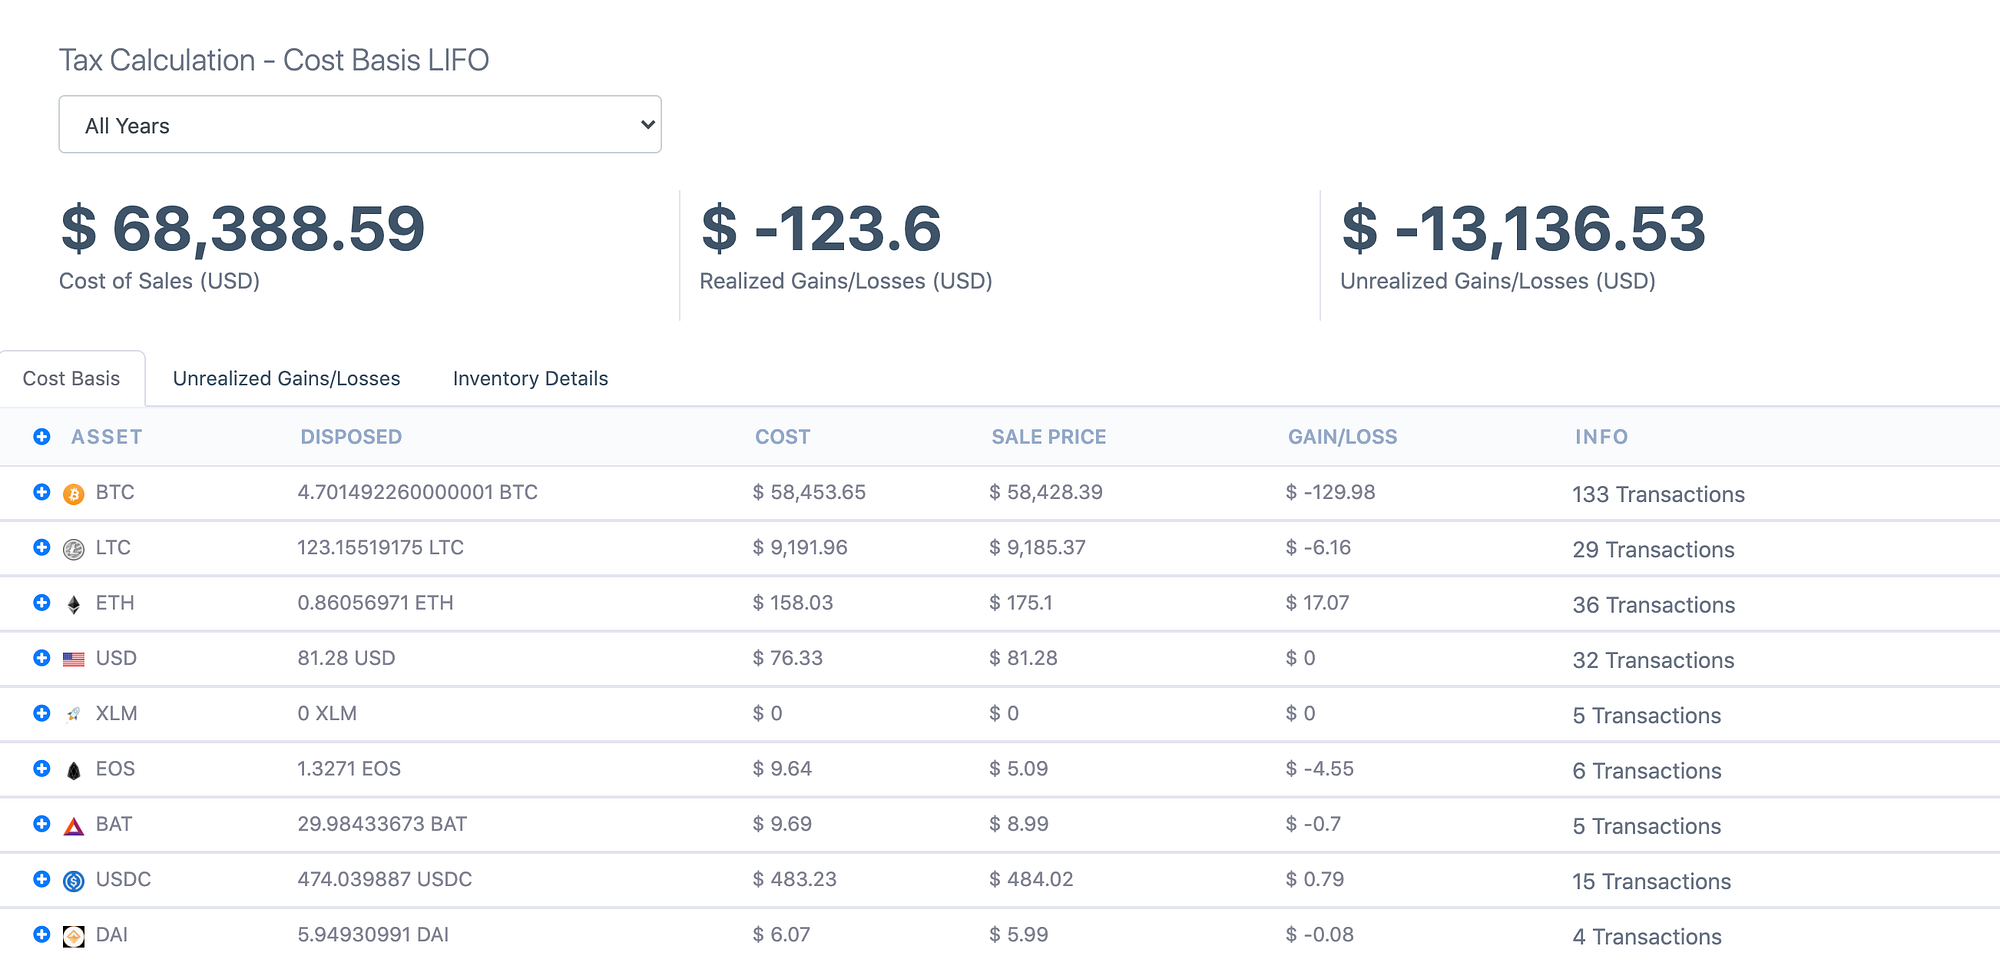Select the USDC stablecoin icon
The image size is (2000, 975).
coord(72,879)
